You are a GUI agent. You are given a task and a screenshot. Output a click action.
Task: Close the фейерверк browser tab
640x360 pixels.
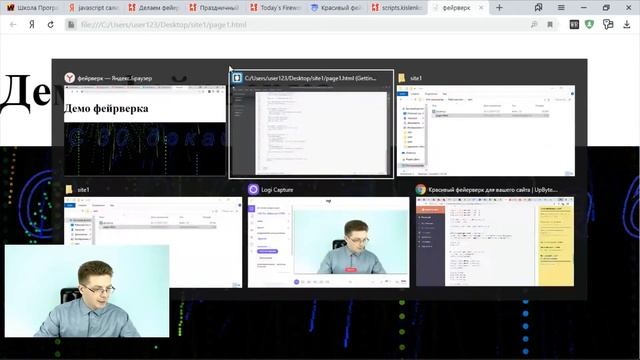click(481, 8)
